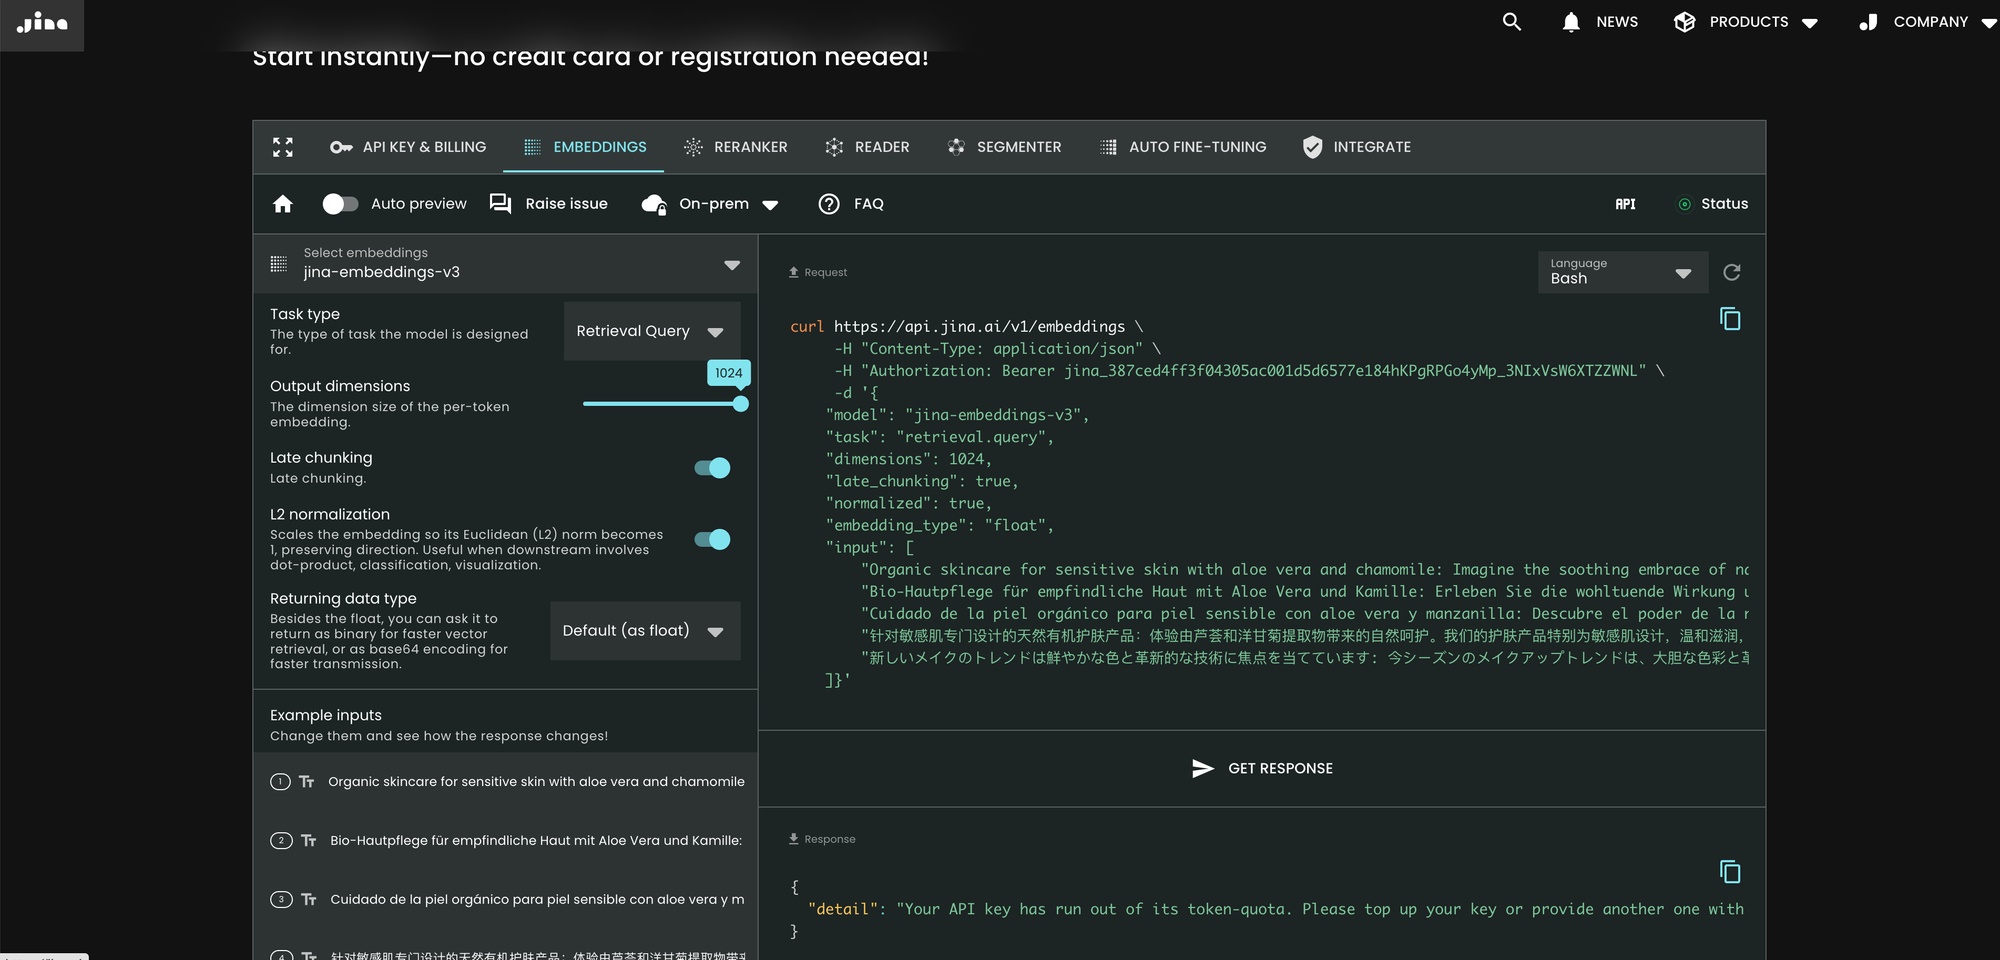This screenshot has width=2000, height=960.
Task: Click the text icon on example input 2
Action: 309,841
